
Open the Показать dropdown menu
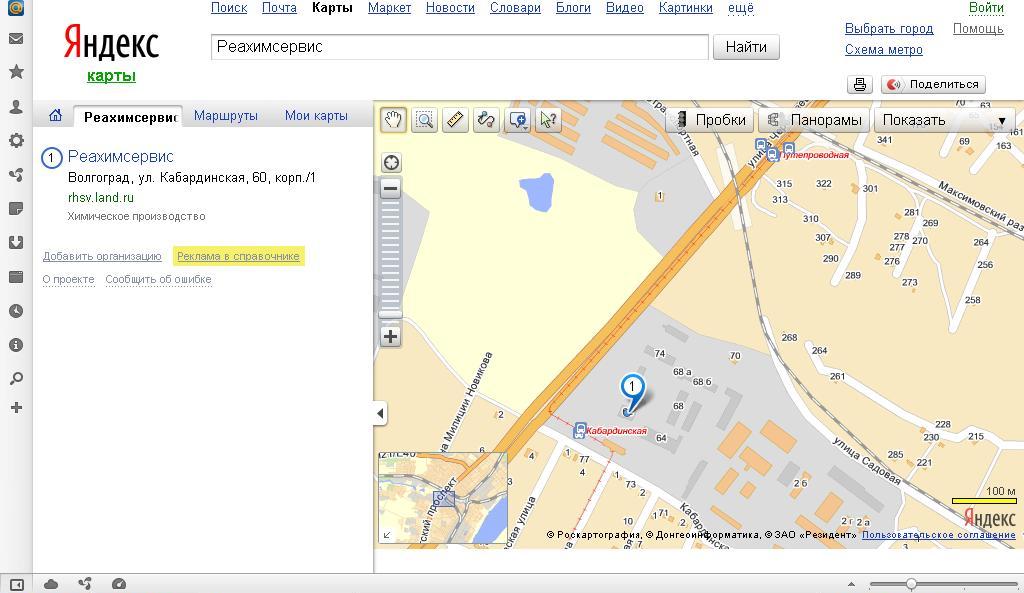[944, 120]
